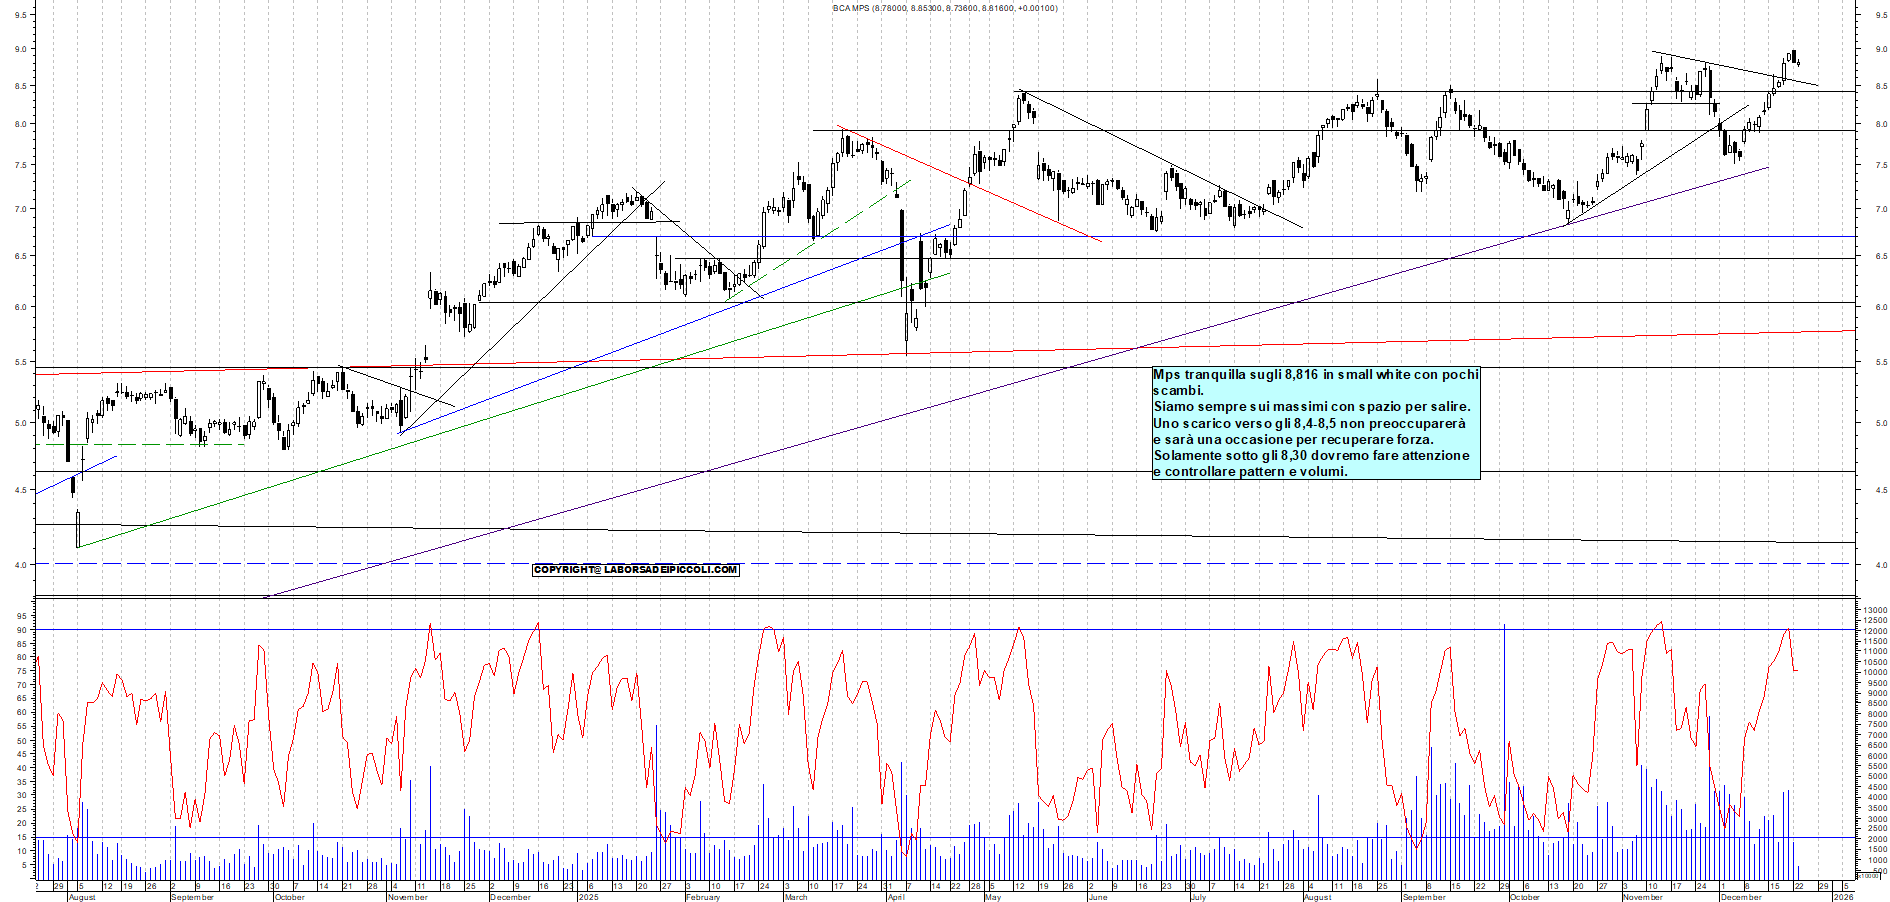Click the COPYRIGHT@ LABORSADEIPICCOLI.COM label

(x=635, y=571)
